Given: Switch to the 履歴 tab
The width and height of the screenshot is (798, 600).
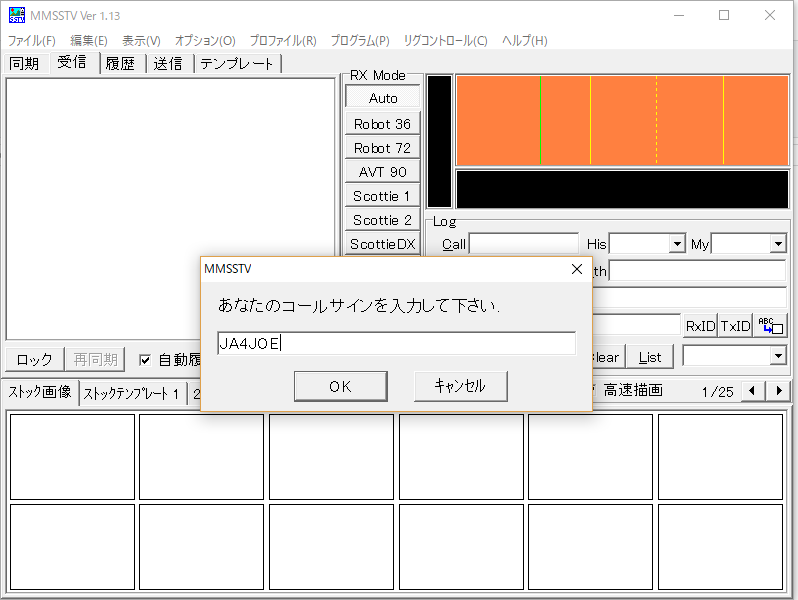Looking at the screenshot, I should pos(121,64).
